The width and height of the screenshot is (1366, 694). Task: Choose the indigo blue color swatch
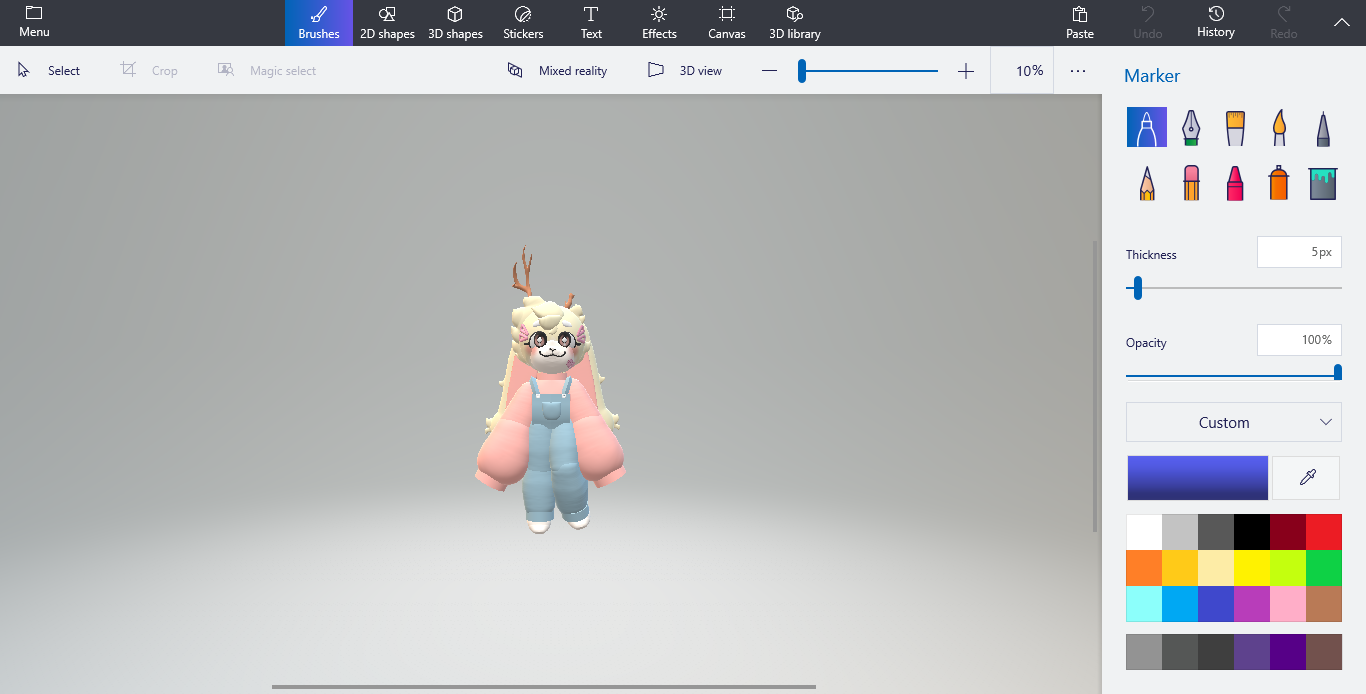[x=1216, y=604]
